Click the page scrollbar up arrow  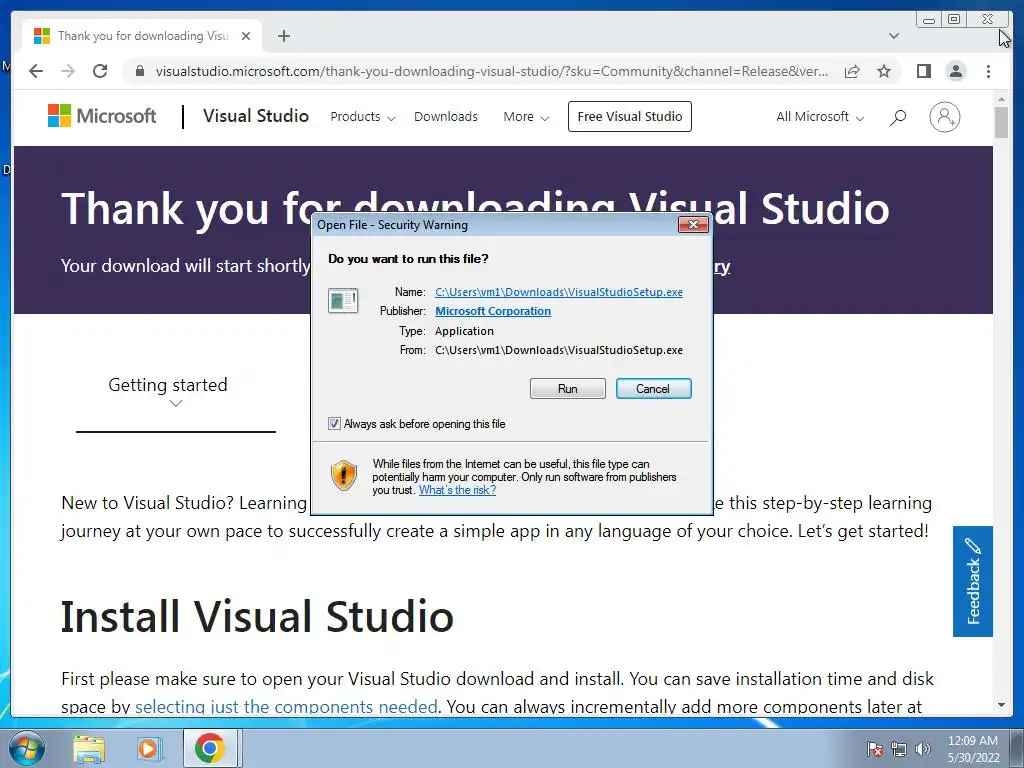[x=1001, y=99]
